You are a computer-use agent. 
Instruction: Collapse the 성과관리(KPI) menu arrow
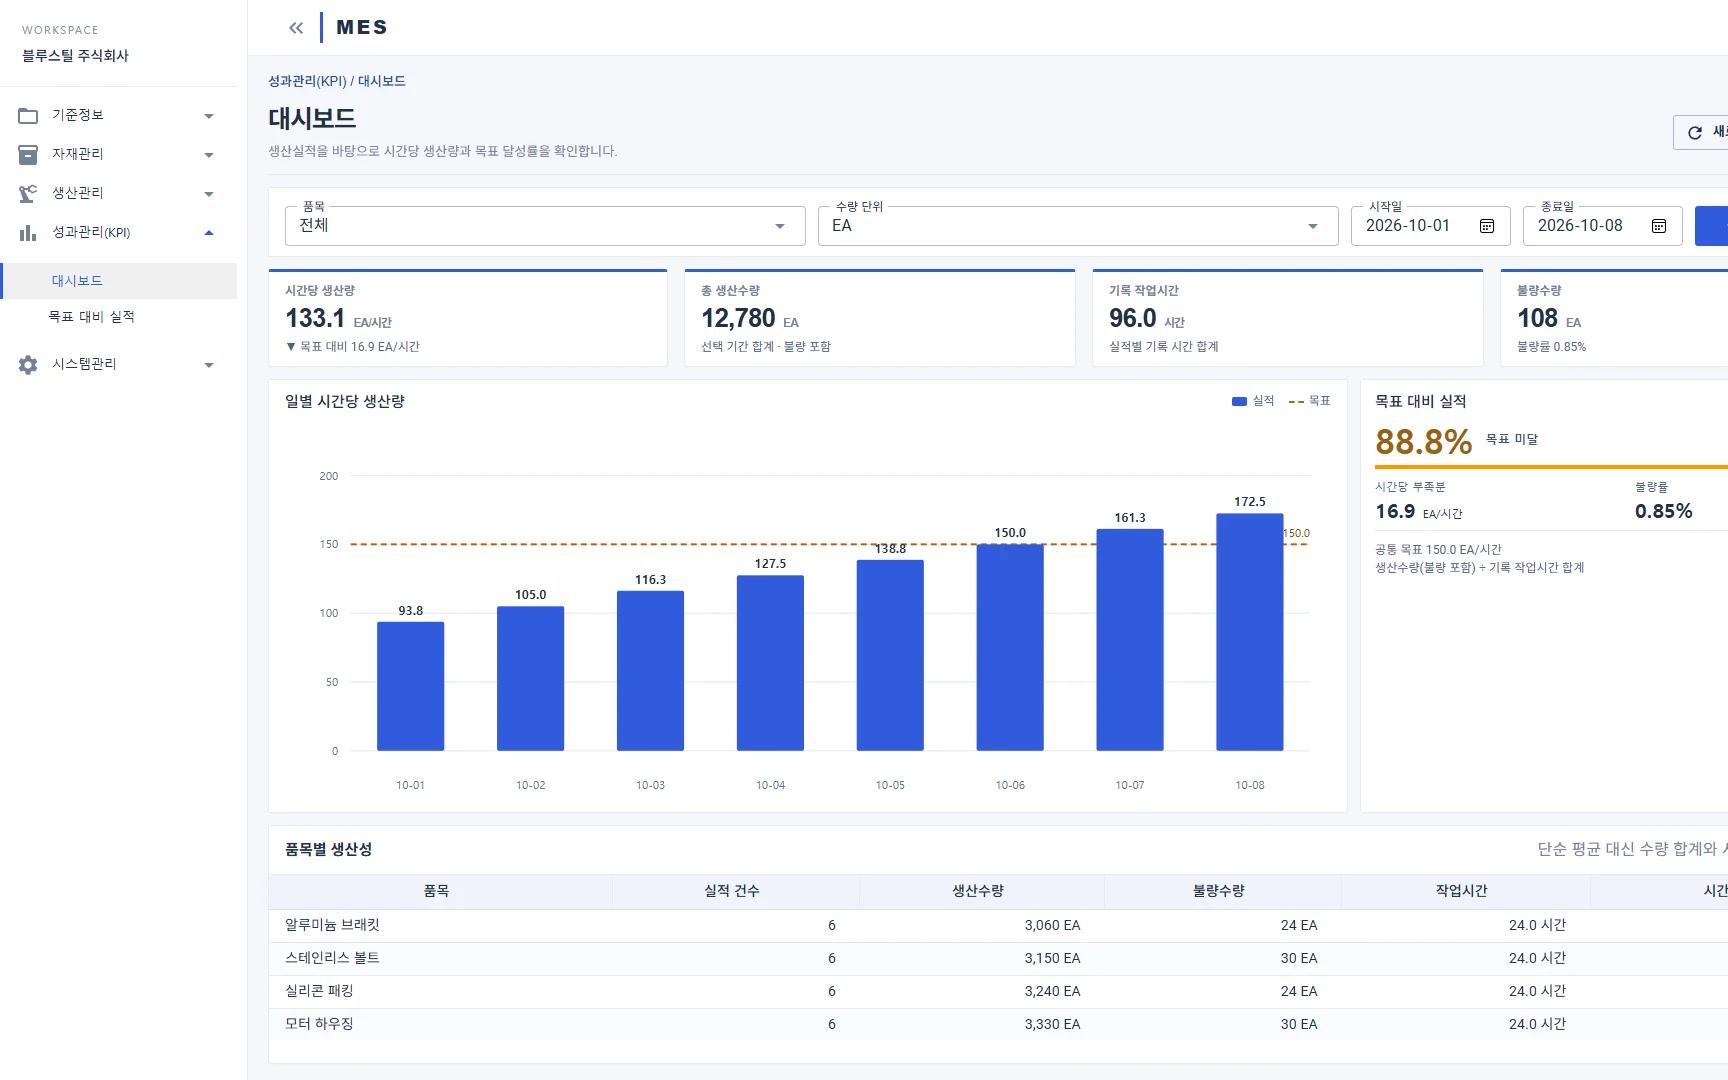coord(209,233)
